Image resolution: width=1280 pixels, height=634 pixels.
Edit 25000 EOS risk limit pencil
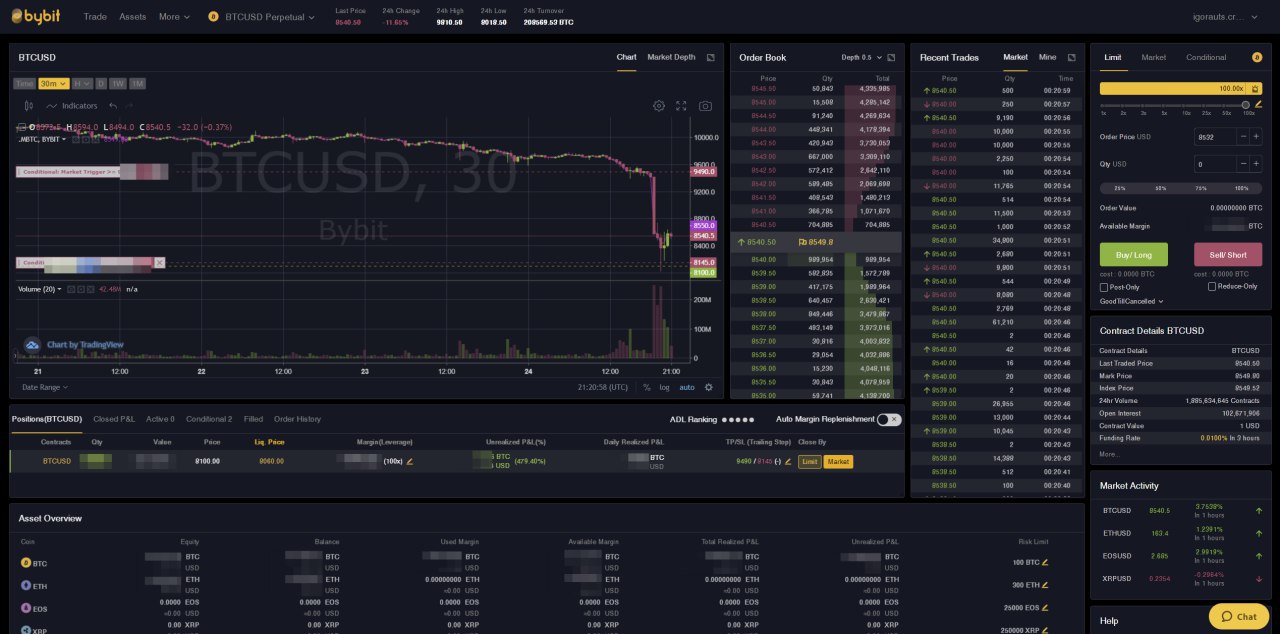[1046, 608]
